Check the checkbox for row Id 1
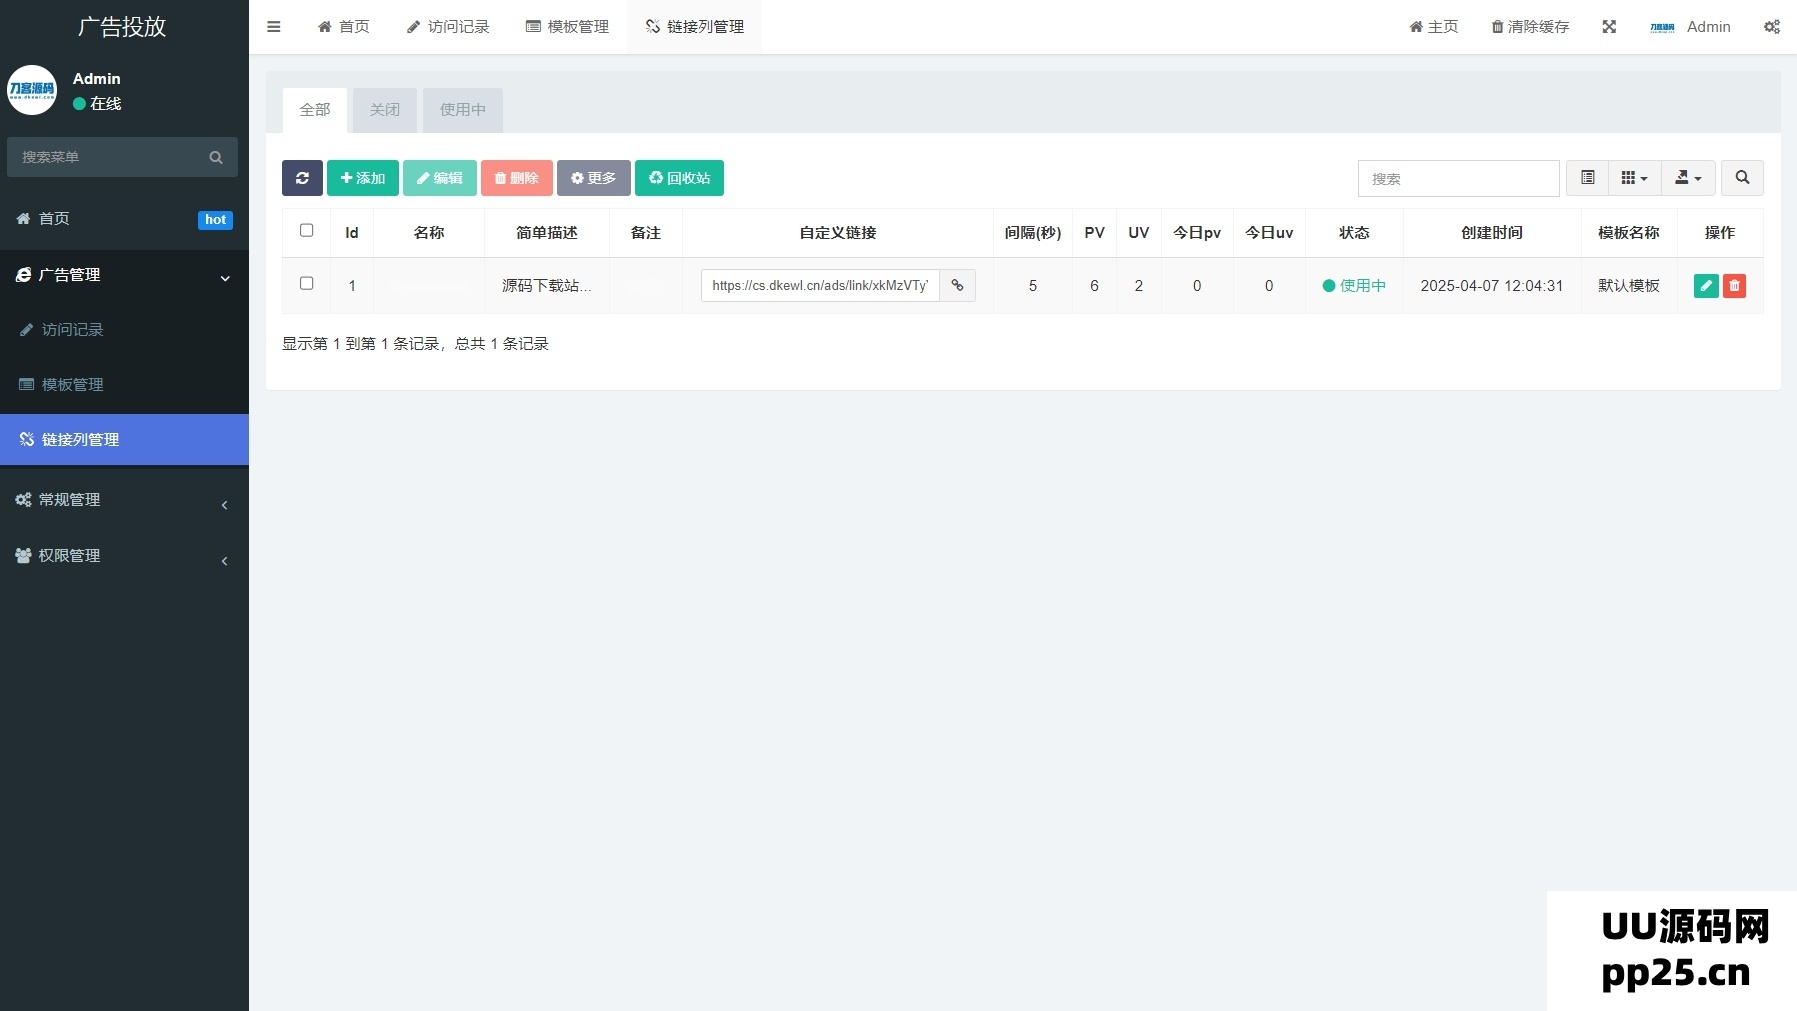 (307, 284)
